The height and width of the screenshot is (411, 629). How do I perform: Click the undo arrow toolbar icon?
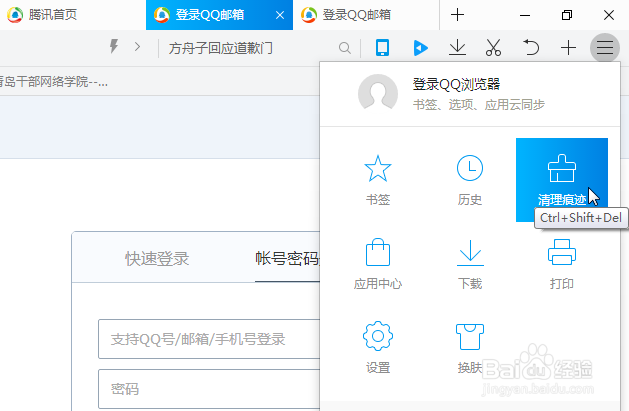[x=531, y=47]
